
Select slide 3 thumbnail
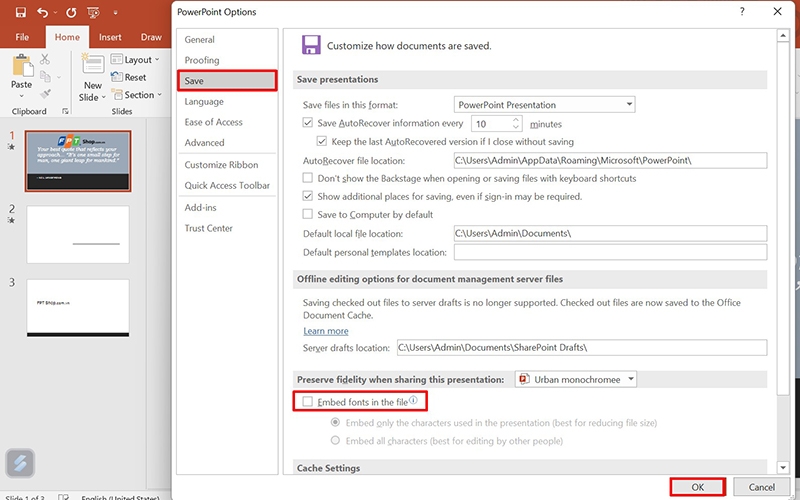coord(78,308)
